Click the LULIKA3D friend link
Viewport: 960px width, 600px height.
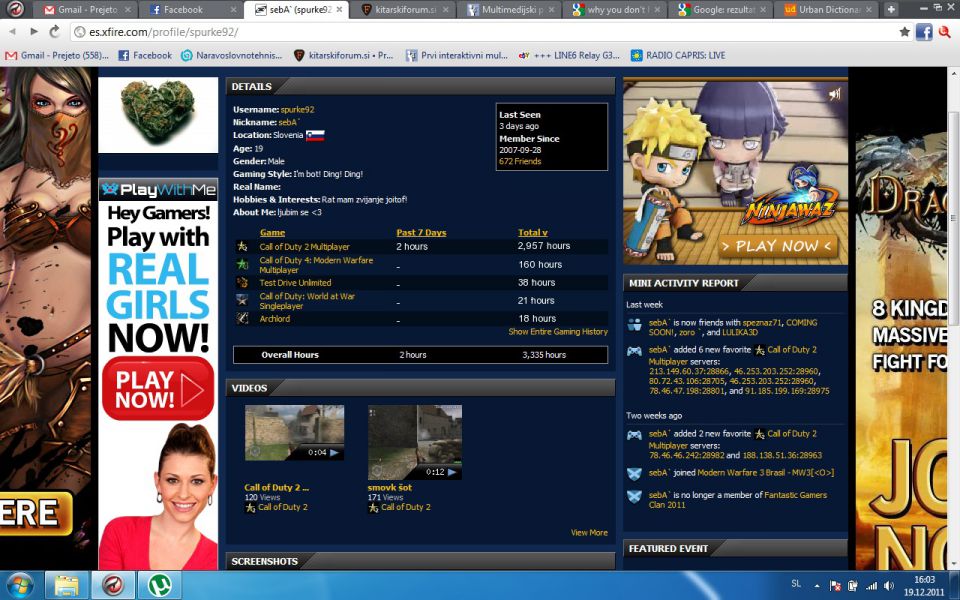(x=740, y=332)
